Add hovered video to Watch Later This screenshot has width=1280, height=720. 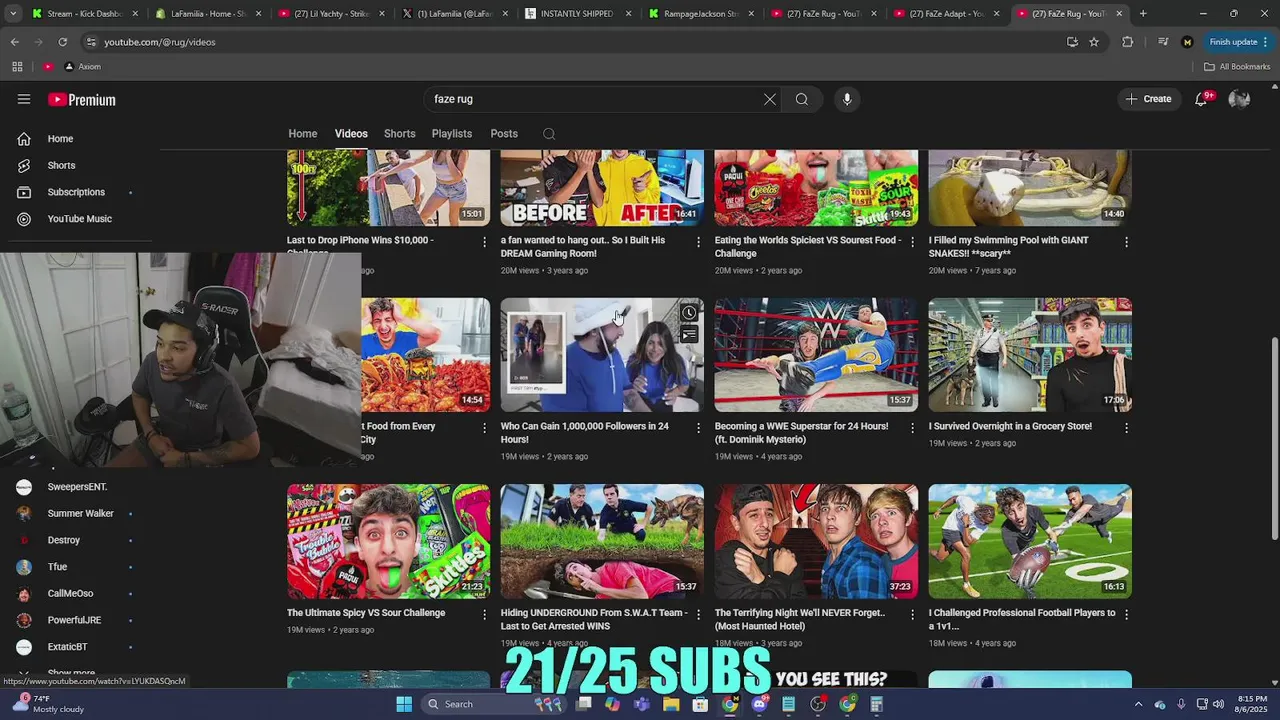click(x=689, y=313)
